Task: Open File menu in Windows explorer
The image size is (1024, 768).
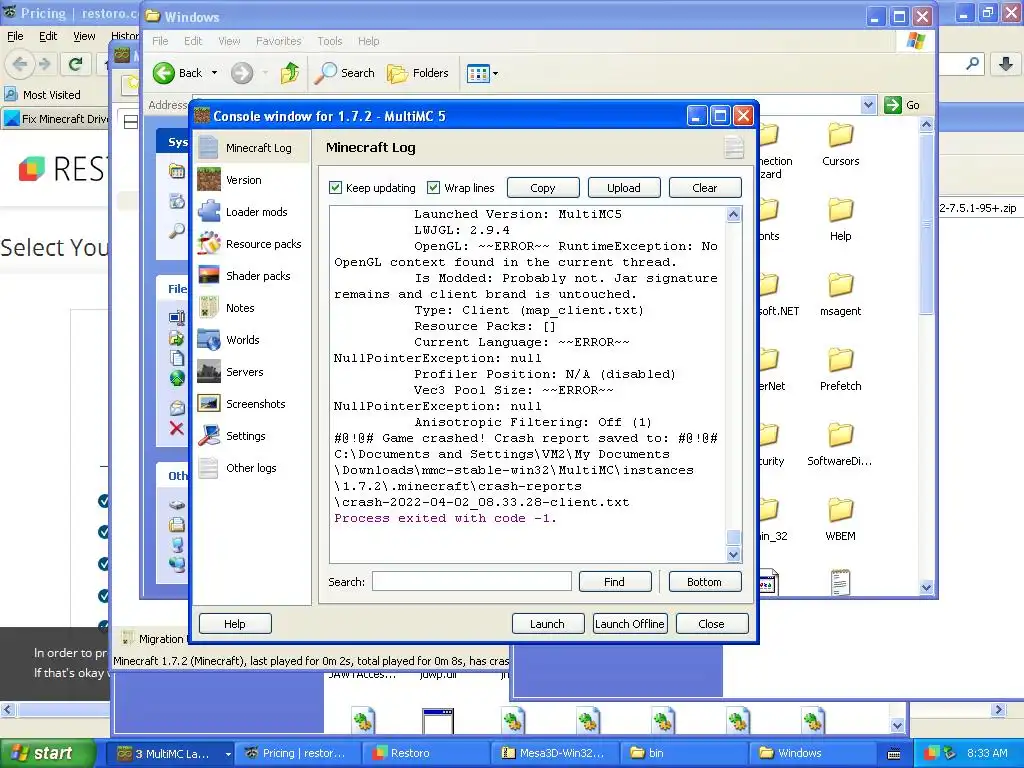Action: (161, 40)
